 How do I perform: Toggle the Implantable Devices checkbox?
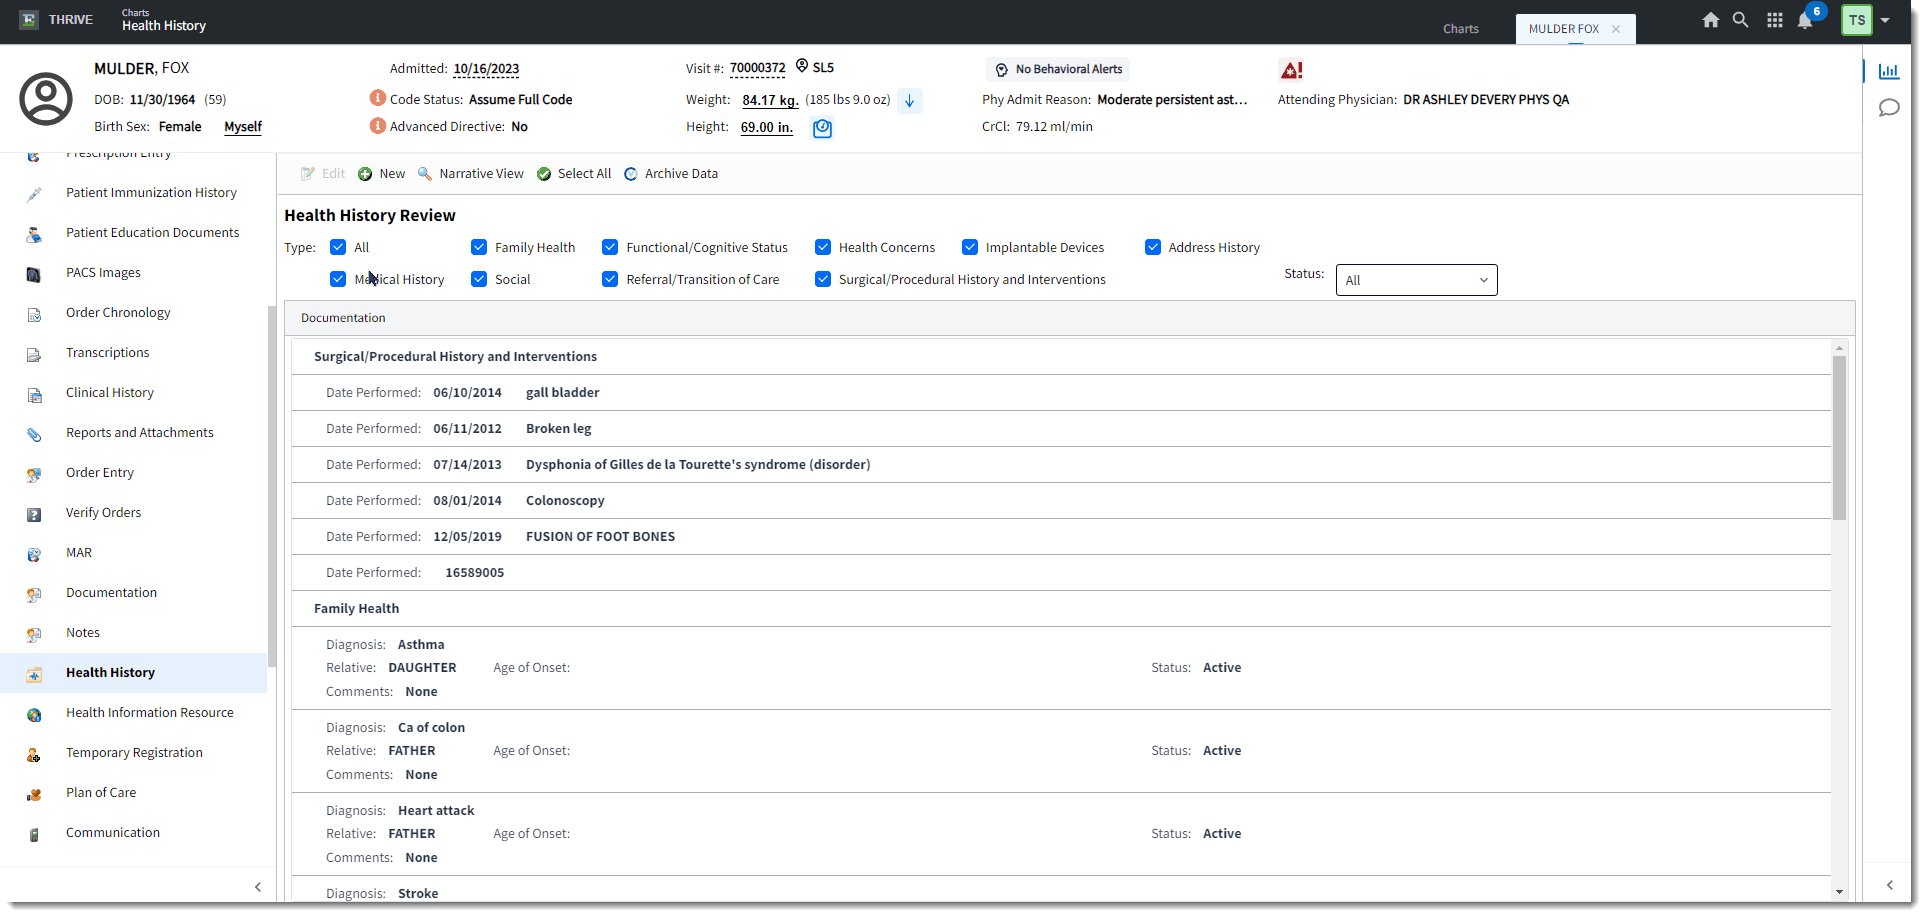click(x=970, y=247)
